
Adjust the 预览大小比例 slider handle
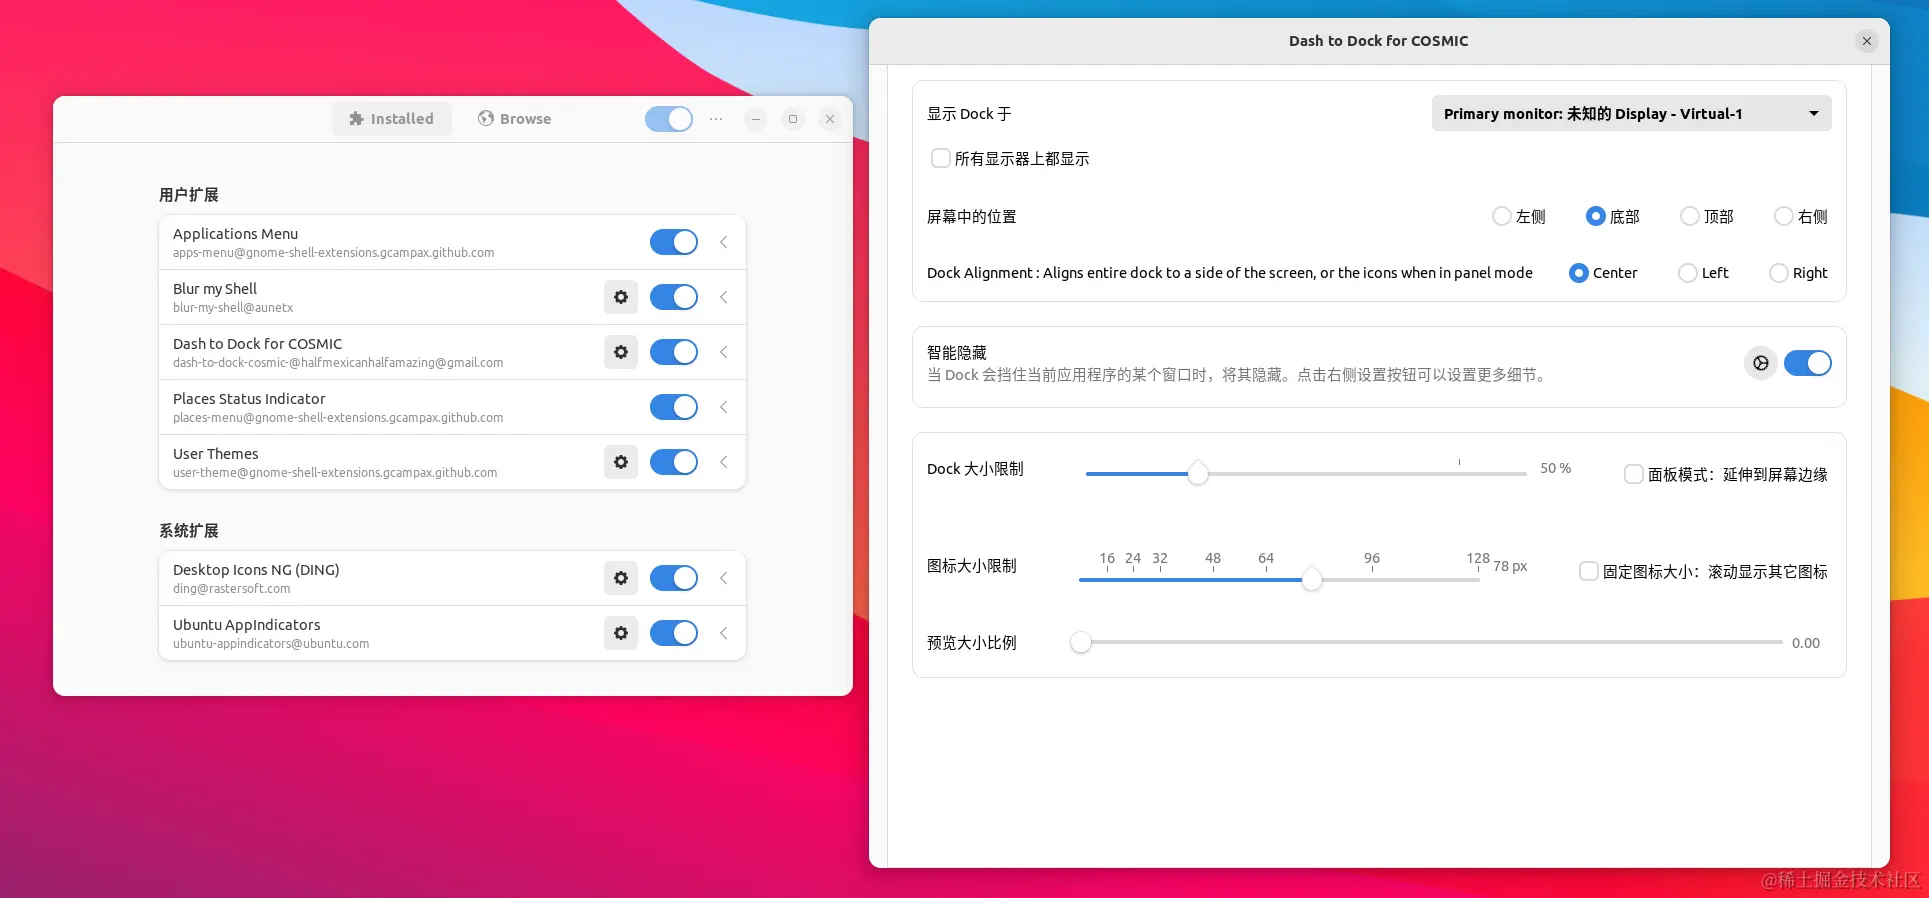coord(1081,642)
